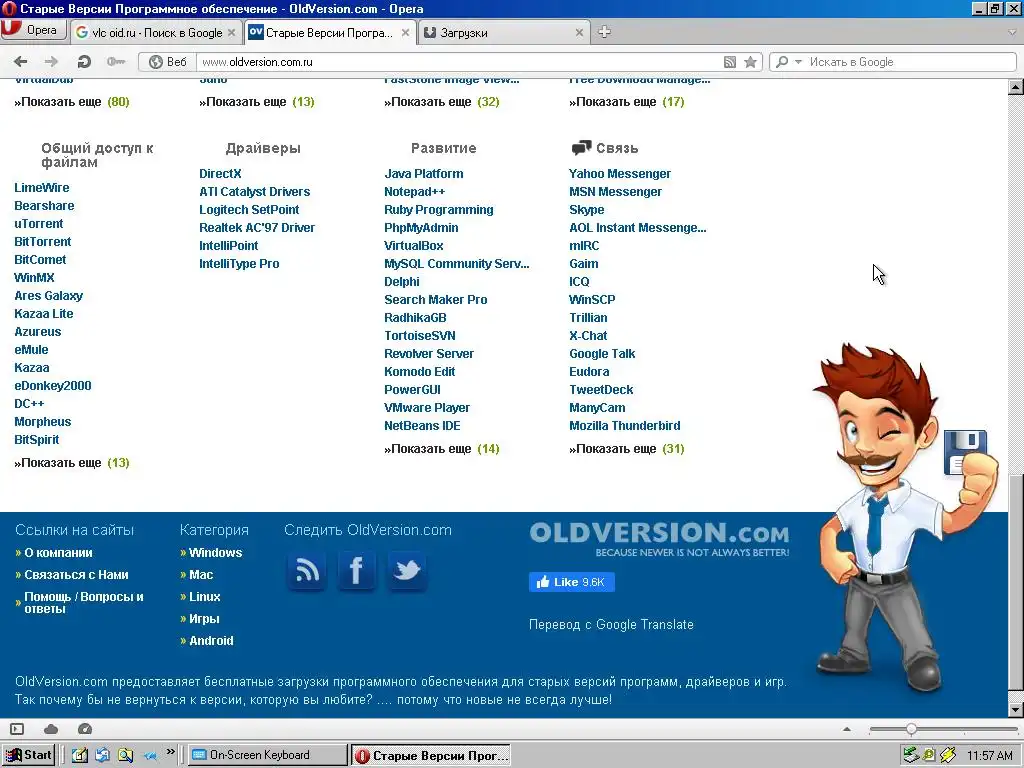Viewport: 1024px width, 768px height.
Task: Open the zoom menu arrow near slider
Action: click(x=847, y=729)
